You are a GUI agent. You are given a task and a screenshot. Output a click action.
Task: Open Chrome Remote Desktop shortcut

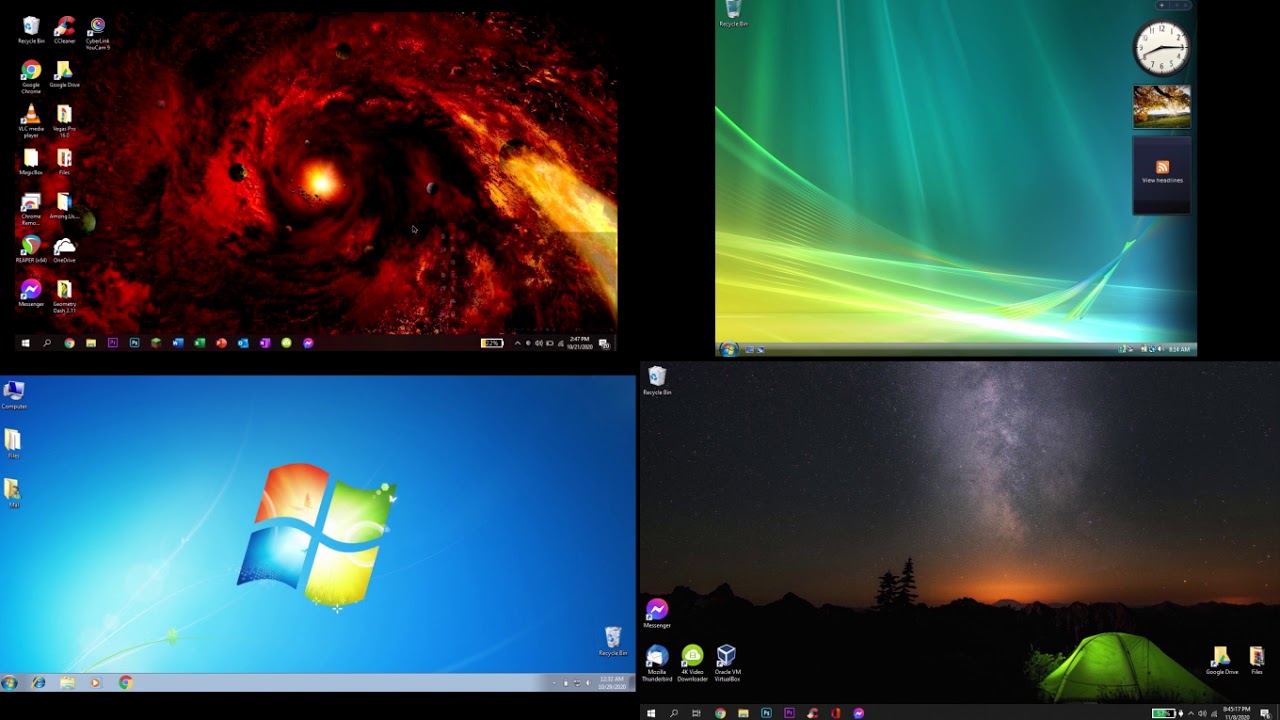coord(31,208)
